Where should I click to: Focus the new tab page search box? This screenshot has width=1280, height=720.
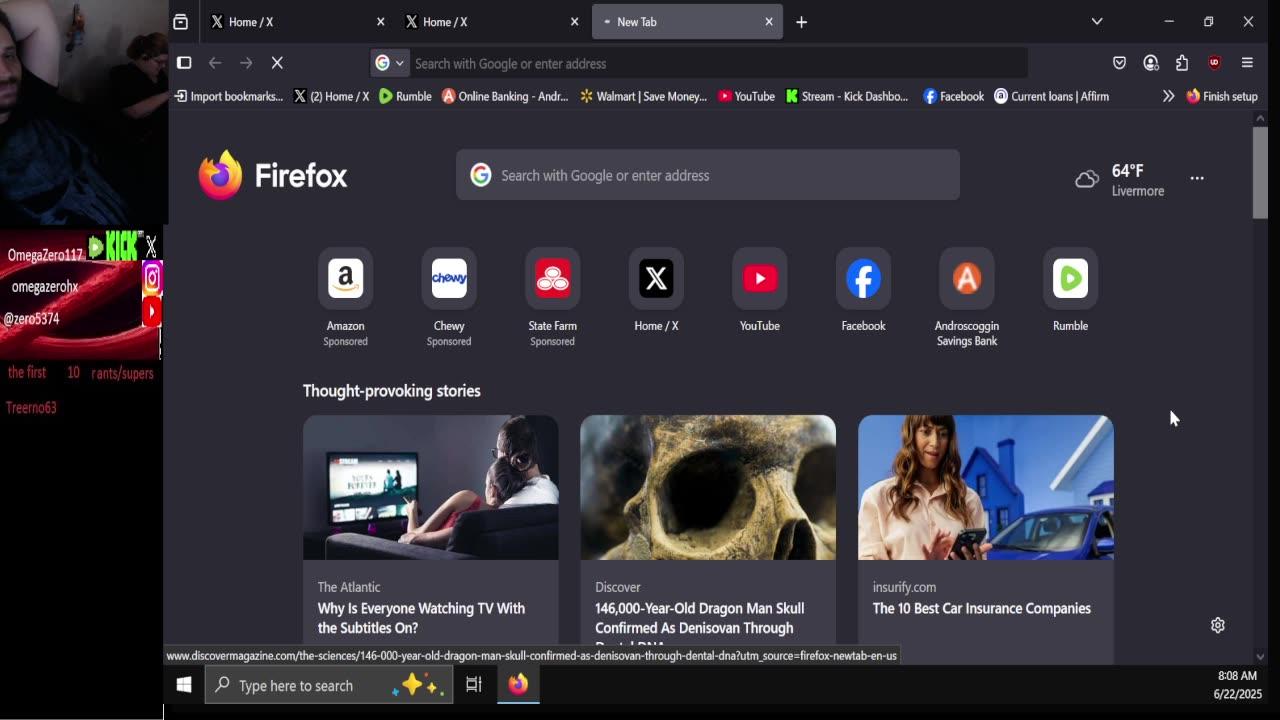click(x=708, y=175)
